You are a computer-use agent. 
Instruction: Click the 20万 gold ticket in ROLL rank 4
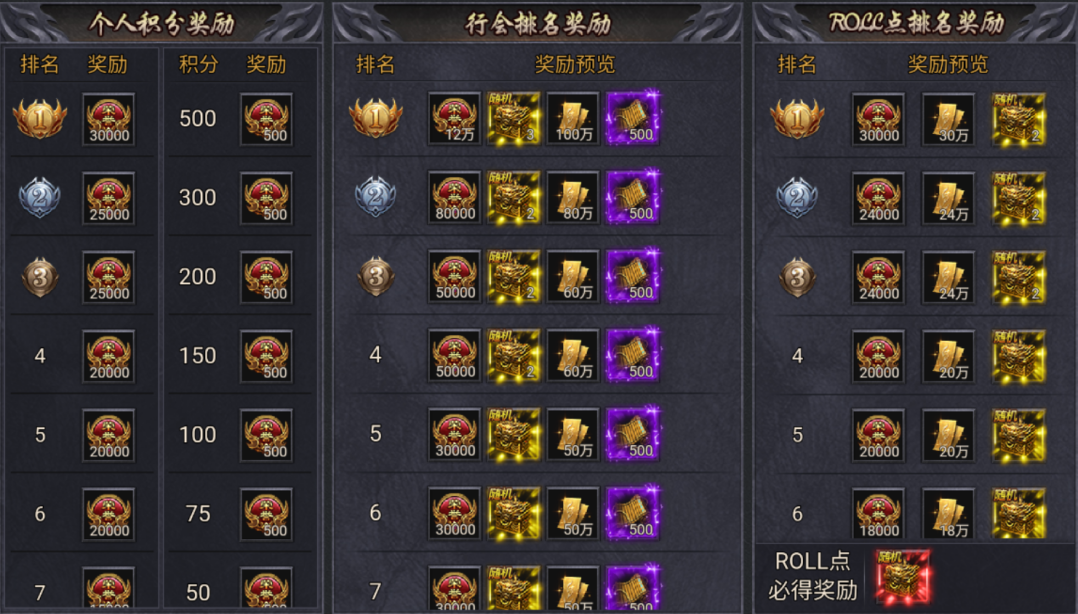coord(948,356)
